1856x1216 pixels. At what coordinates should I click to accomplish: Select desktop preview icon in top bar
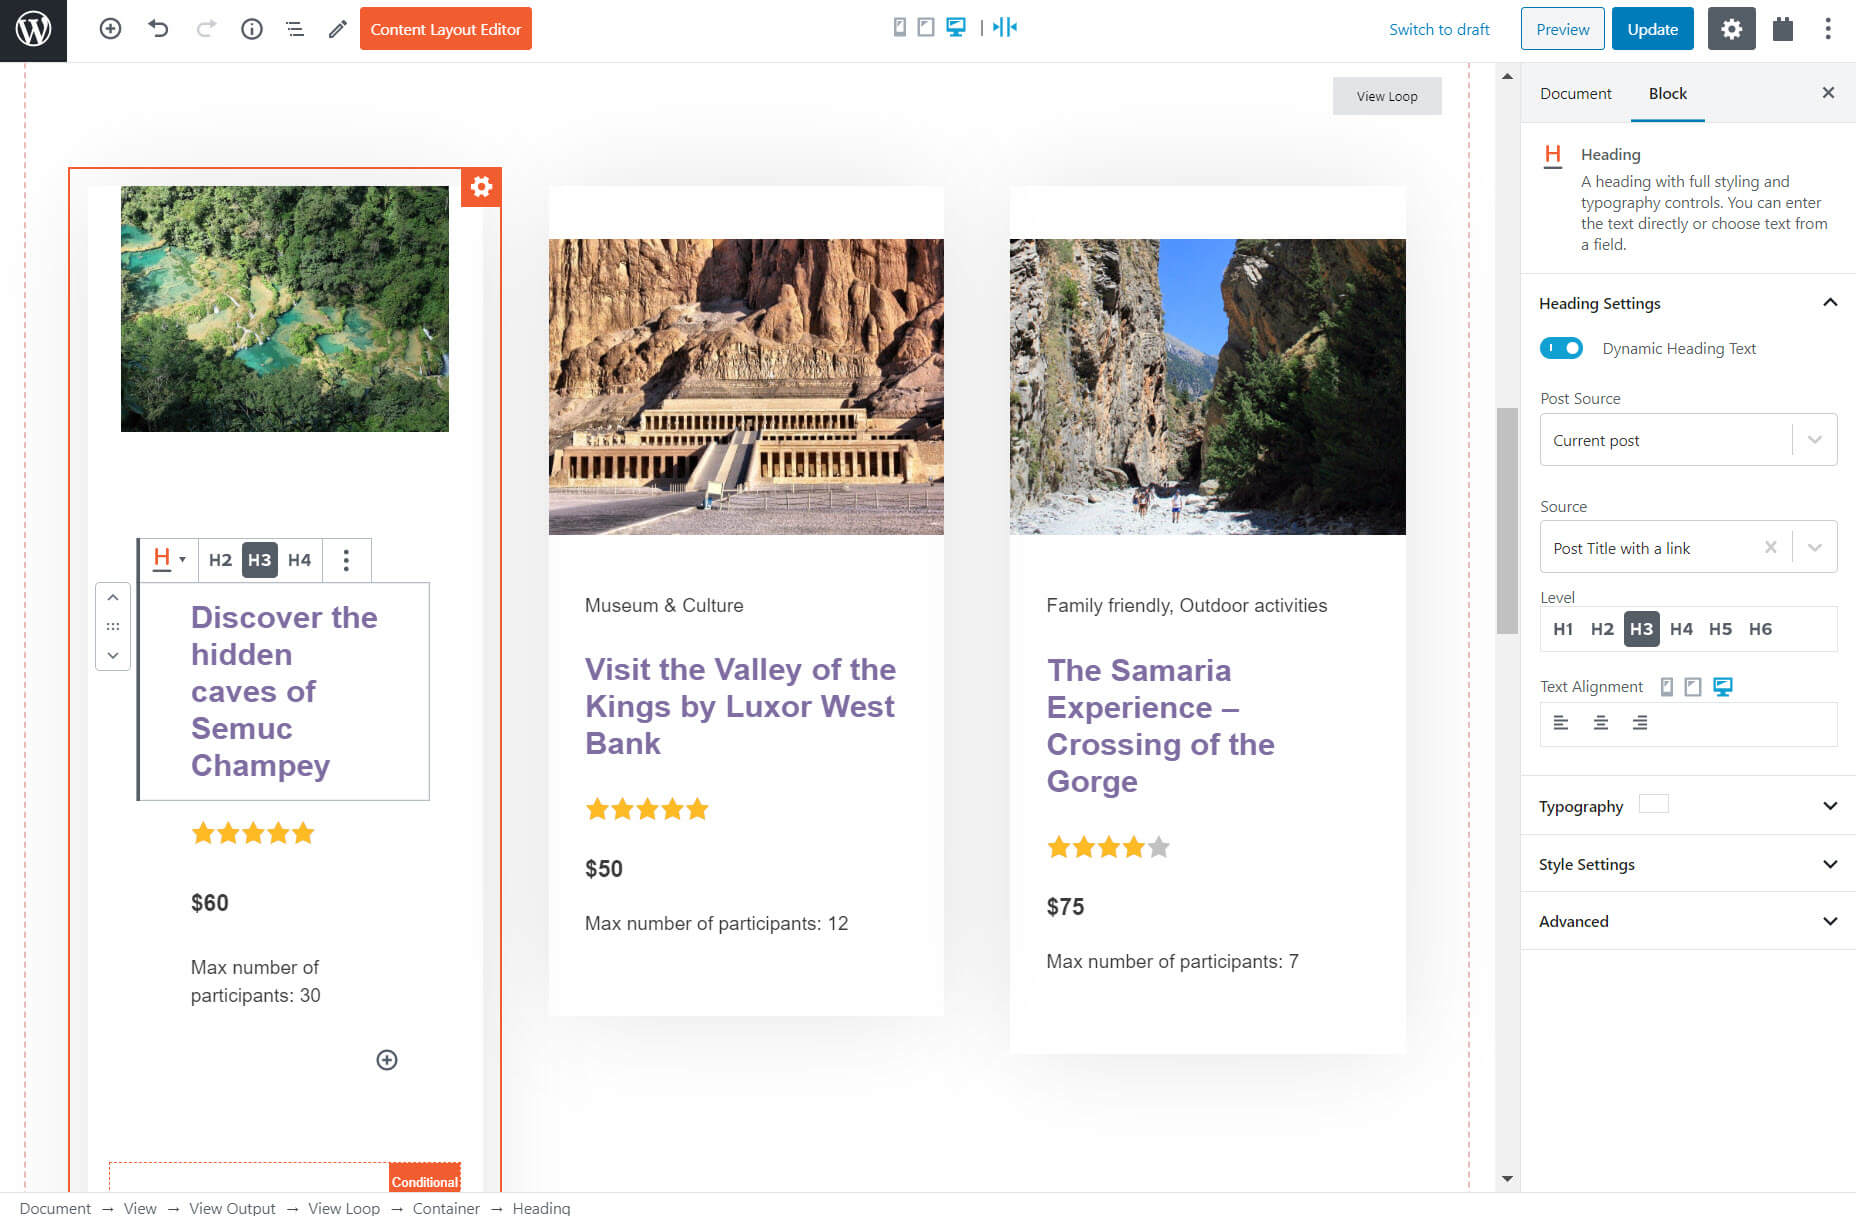(x=956, y=27)
